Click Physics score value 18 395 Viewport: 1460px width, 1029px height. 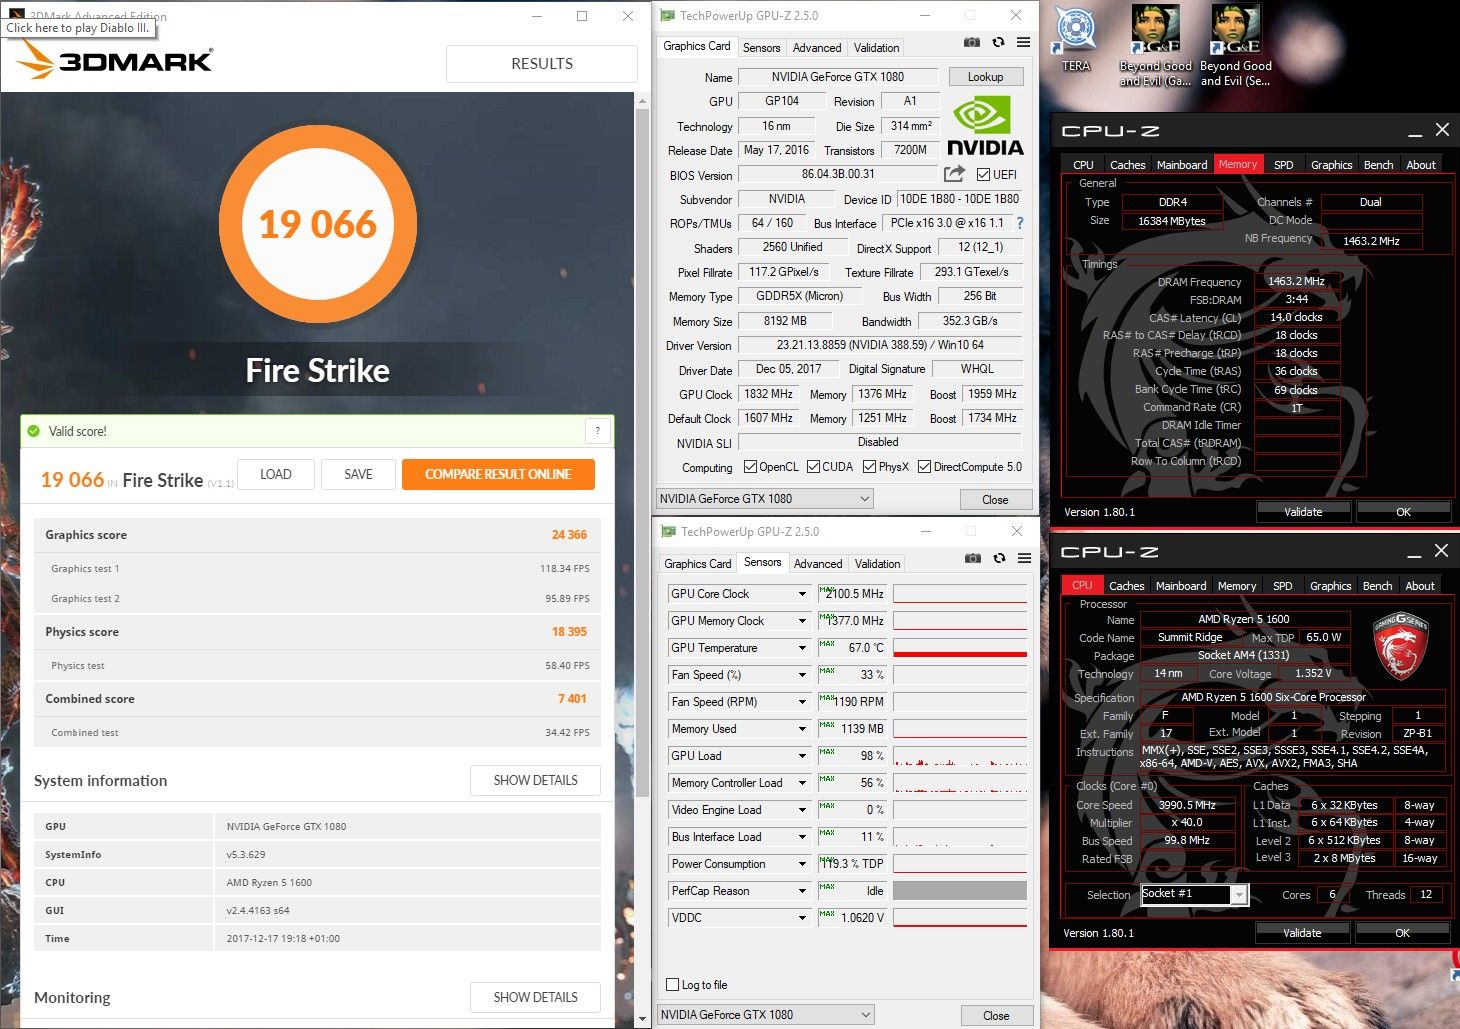[x=569, y=632]
